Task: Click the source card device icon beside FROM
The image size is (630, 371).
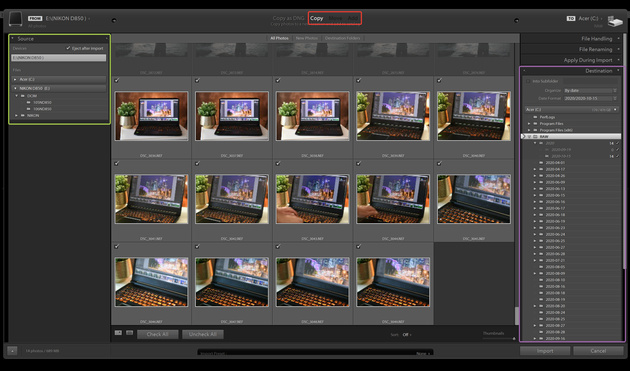Action: (16, 18)
